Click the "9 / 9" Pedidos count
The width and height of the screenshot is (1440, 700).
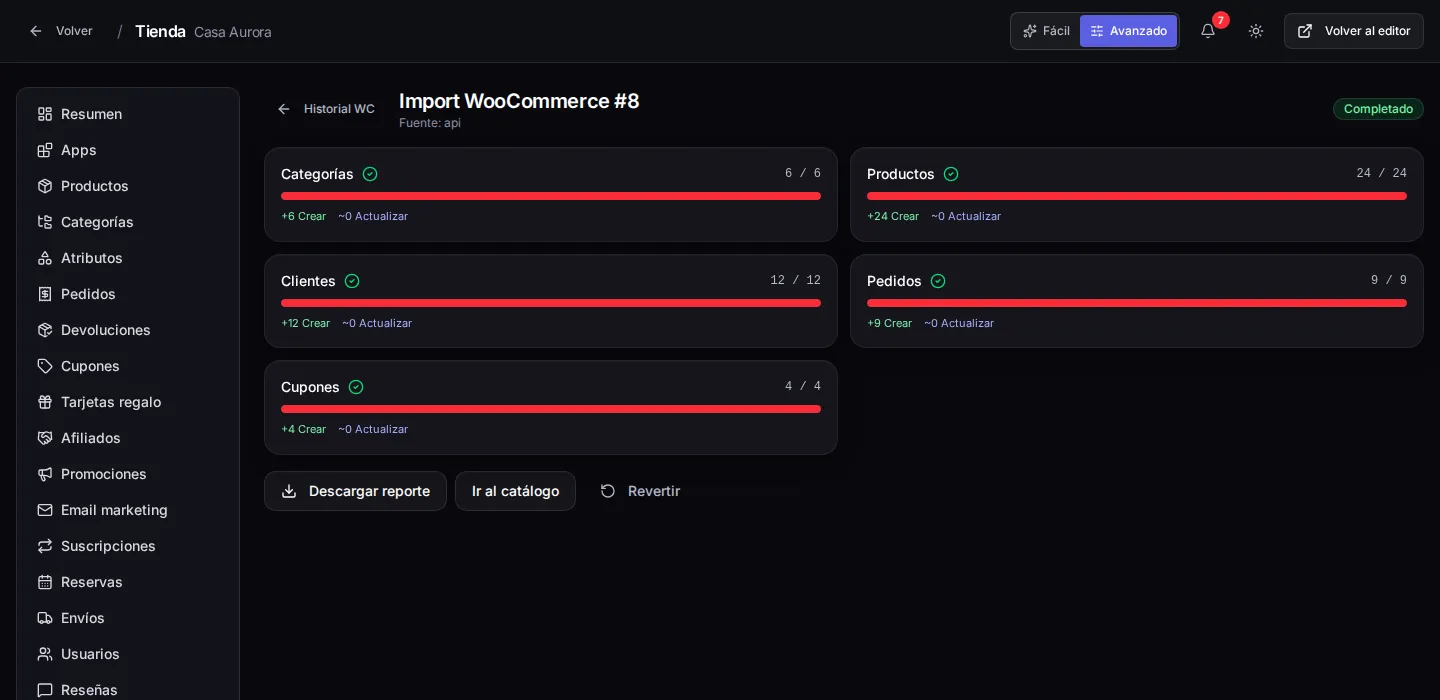(1389, 281)
